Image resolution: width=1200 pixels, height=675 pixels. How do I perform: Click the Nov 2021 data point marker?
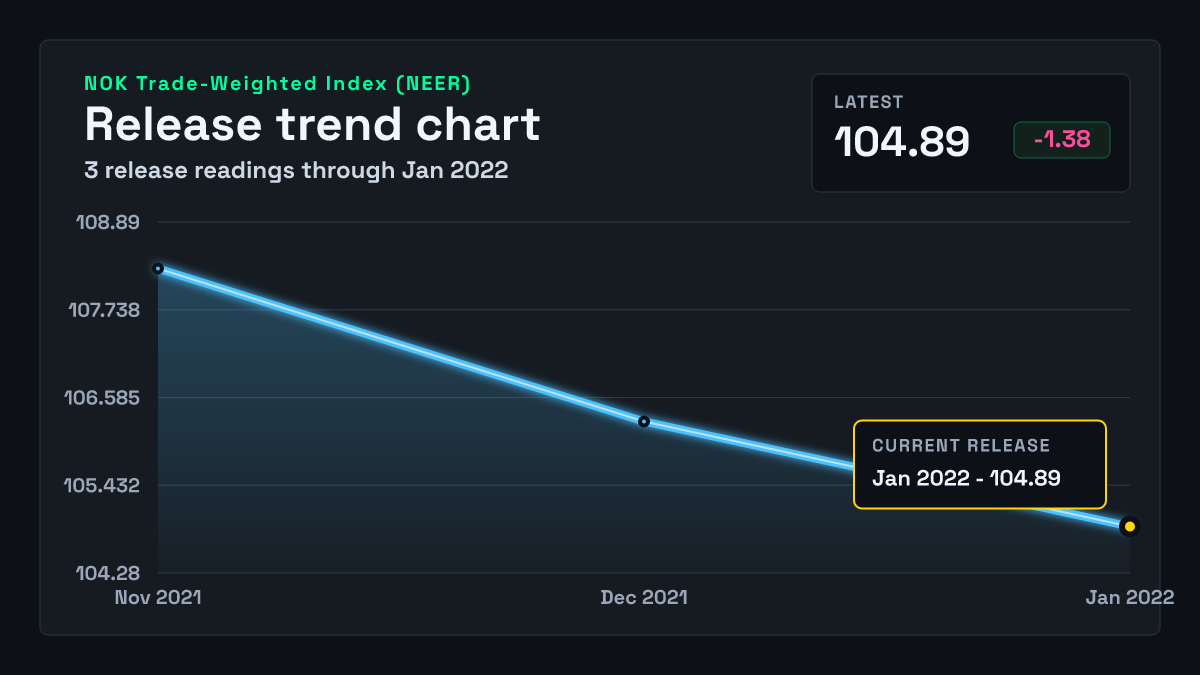(158, 268)
